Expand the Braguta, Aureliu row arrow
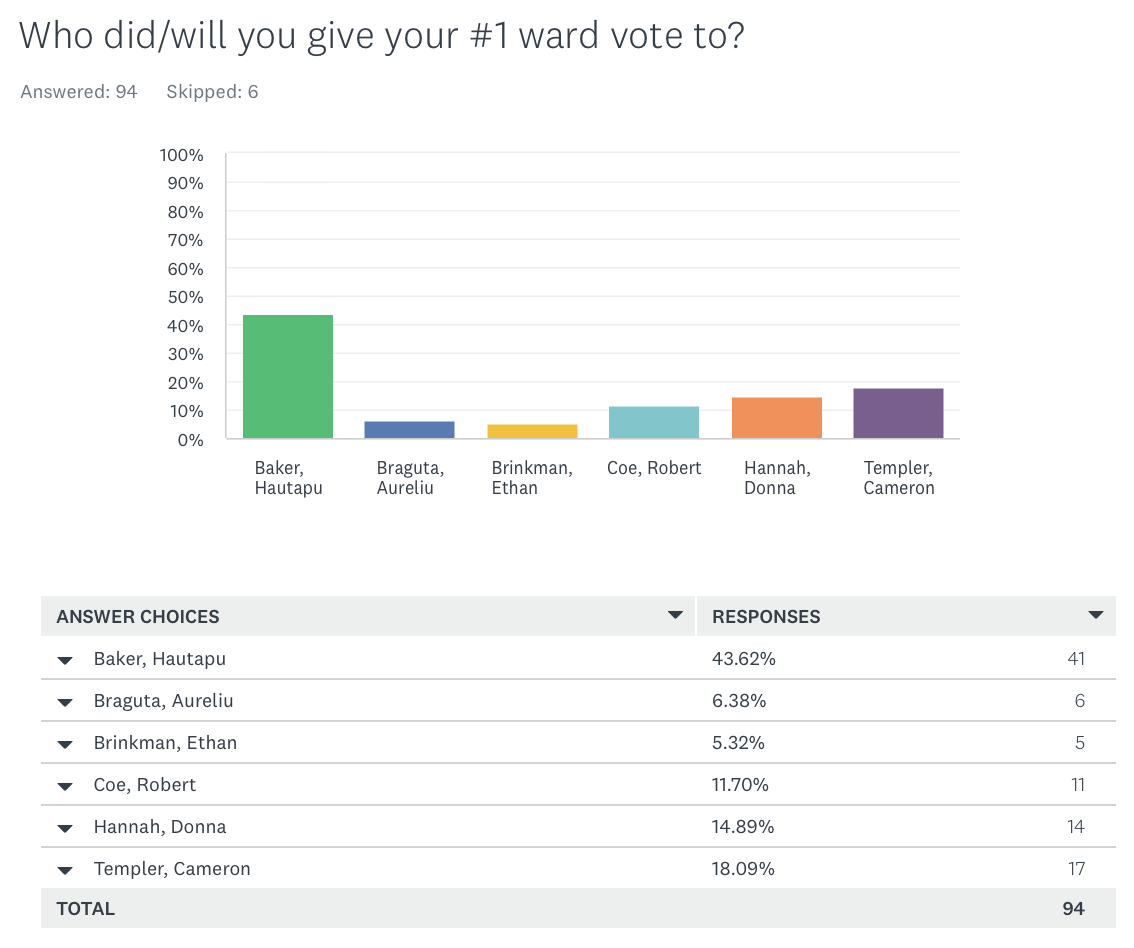This screenshot has height=948, width=1134. [x=65, y=702]
